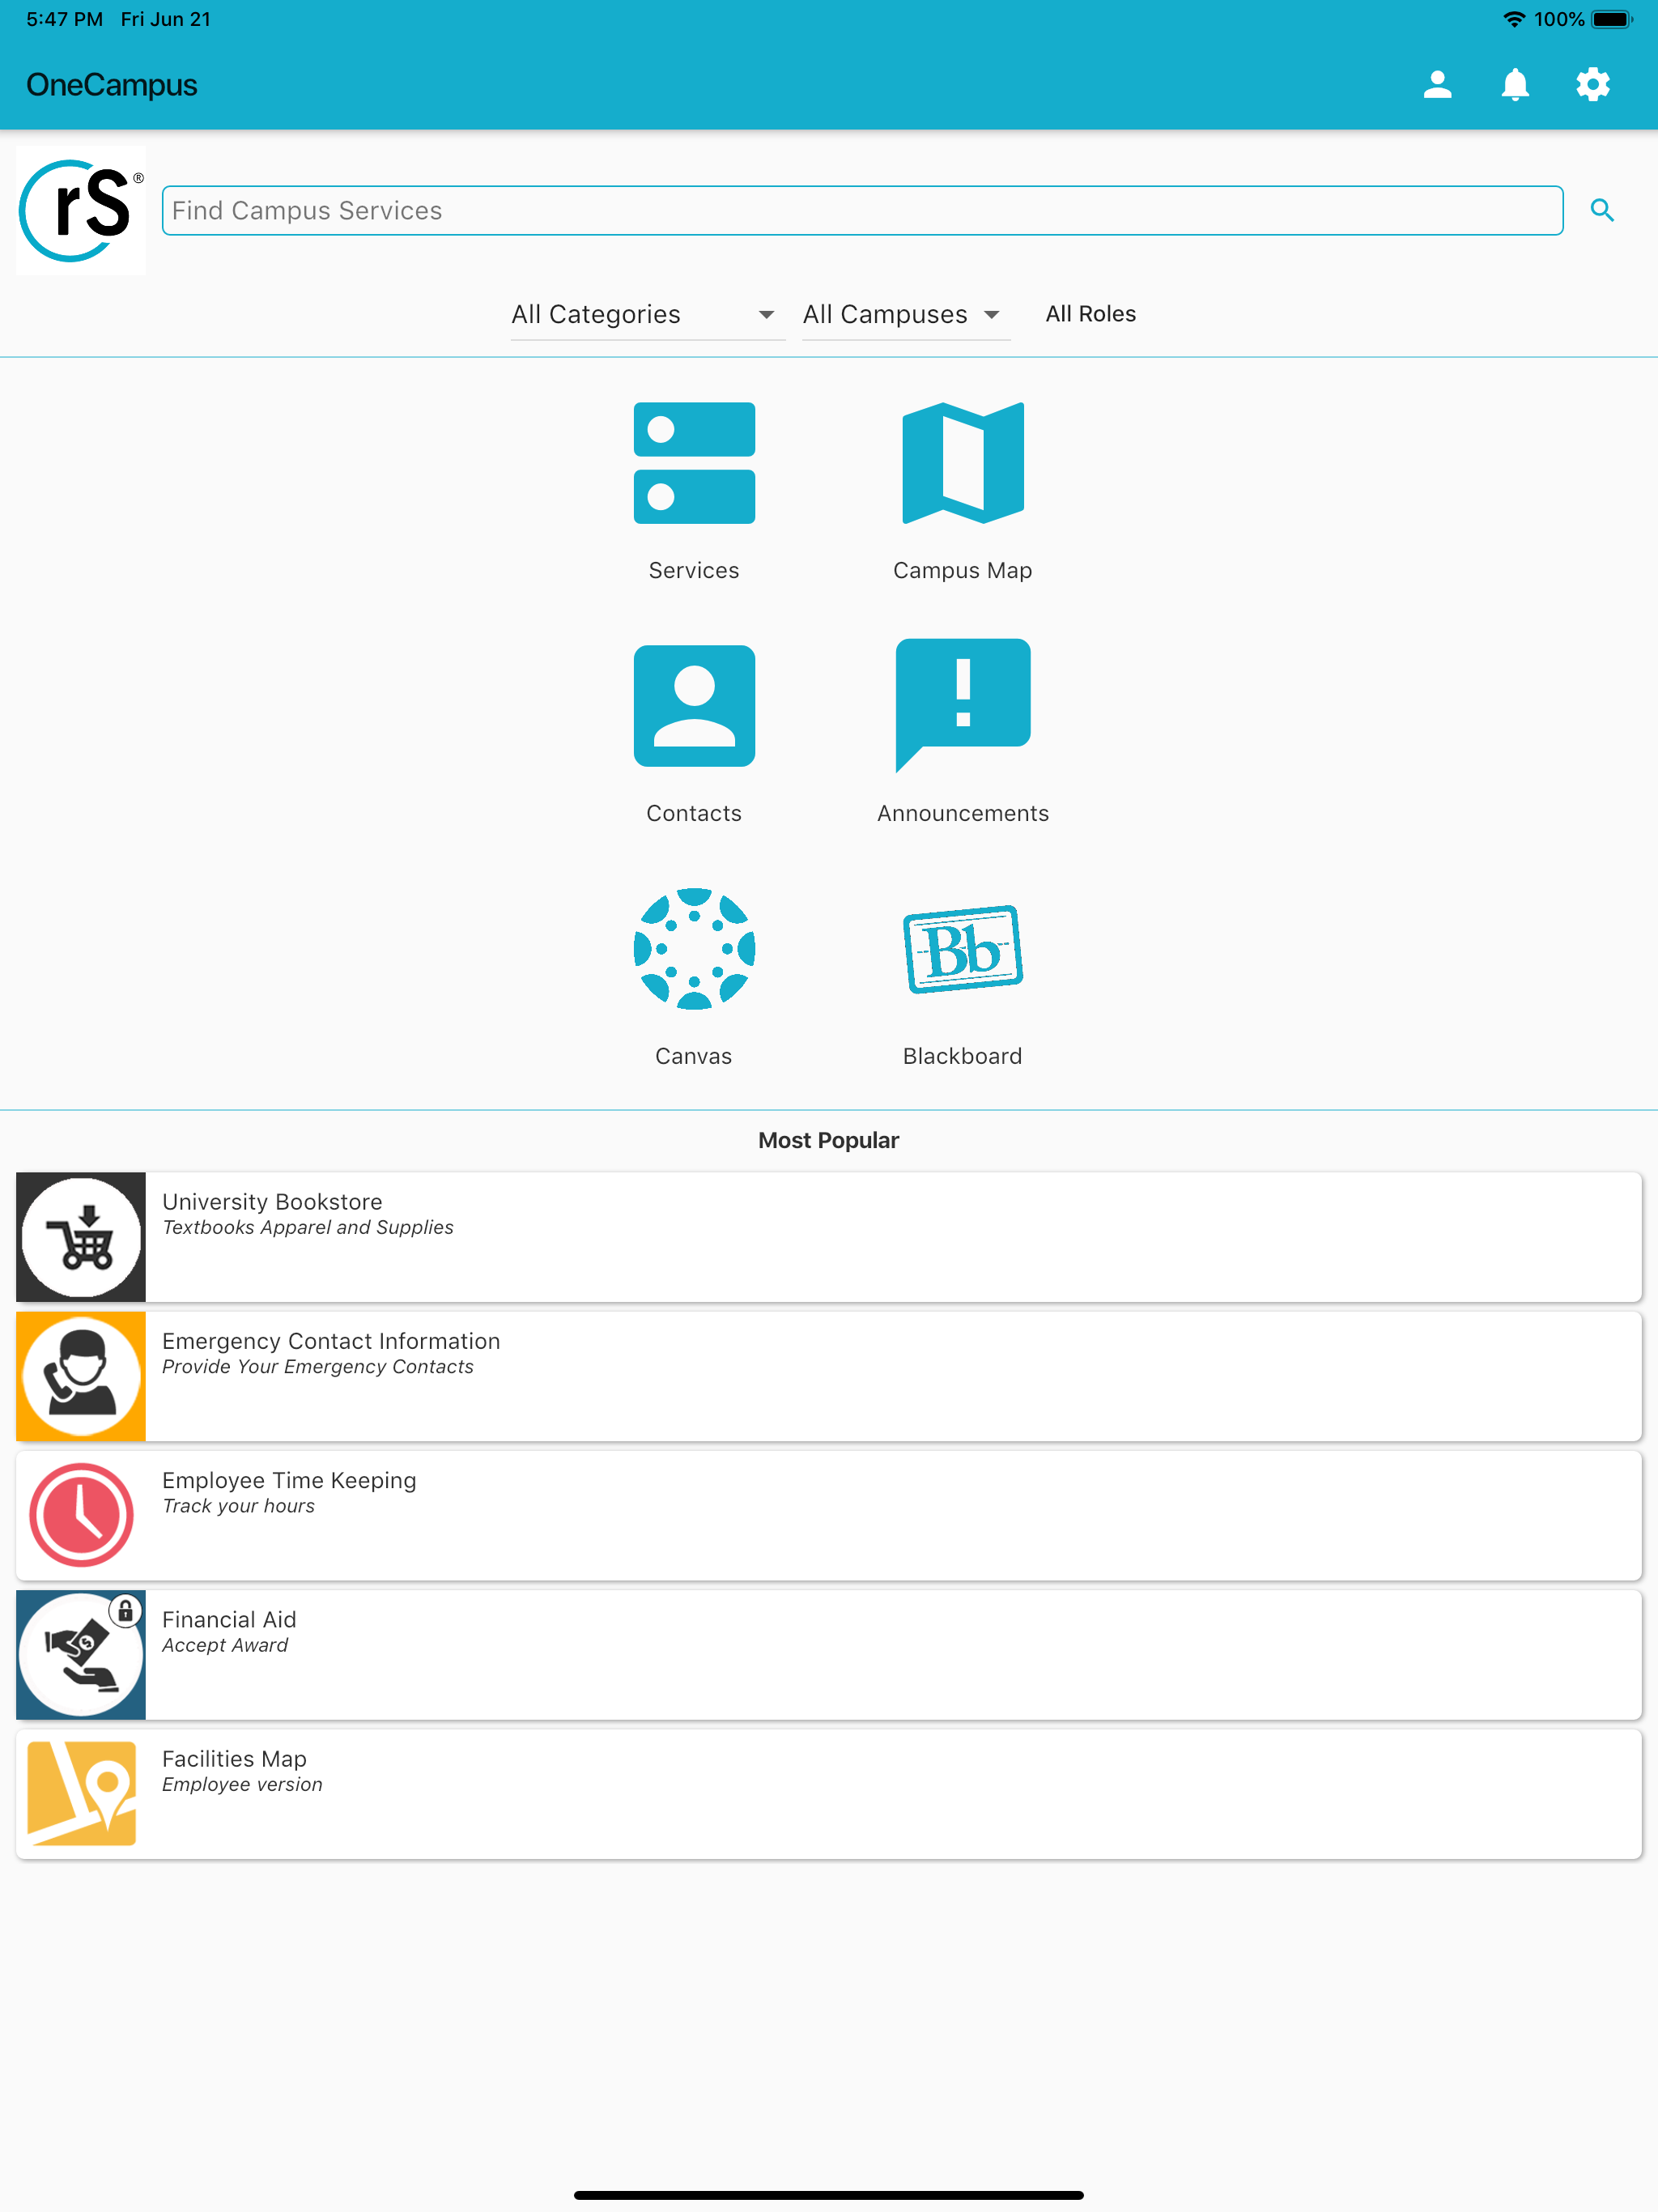Launch the Canvas icon
1658x2212 pixels.
click(694, 949)
